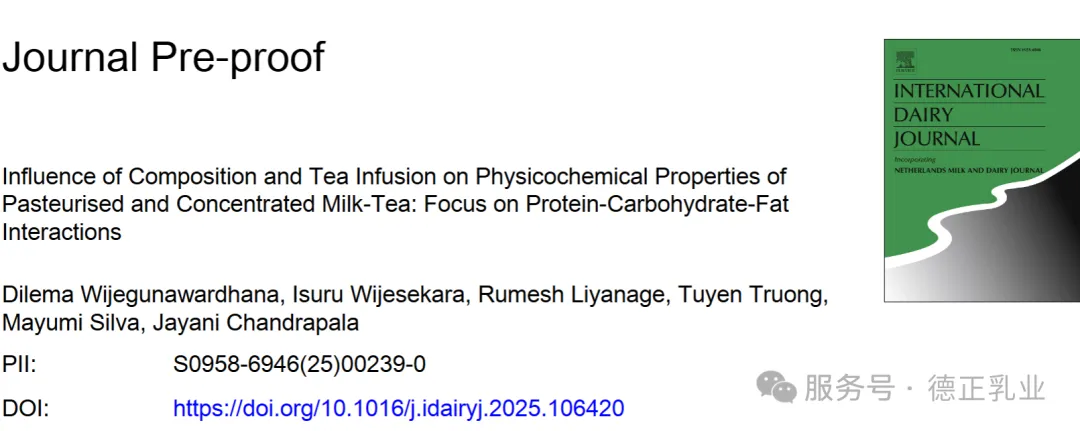The image size is (1080, 431).
Task: Click the International Dairy Journal cover thumbnail
Action: tap(982, 170)
